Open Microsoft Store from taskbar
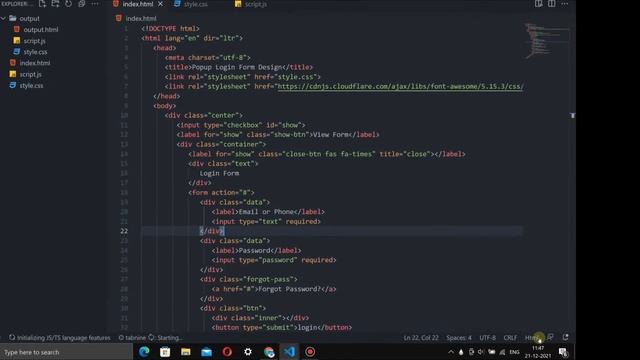The width and height of the screenshot is (640, 360). [x=165, y=352]
